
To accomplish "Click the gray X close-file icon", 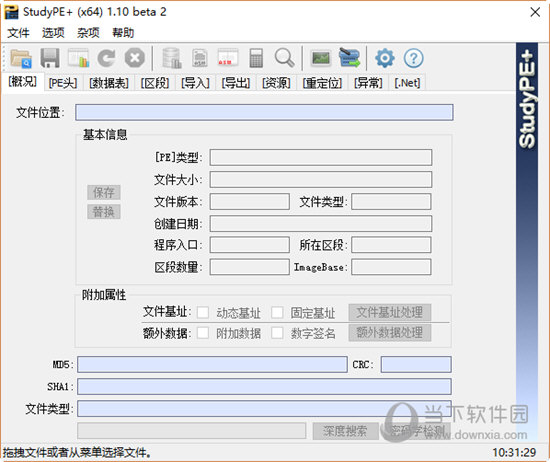I will point(135,58).
